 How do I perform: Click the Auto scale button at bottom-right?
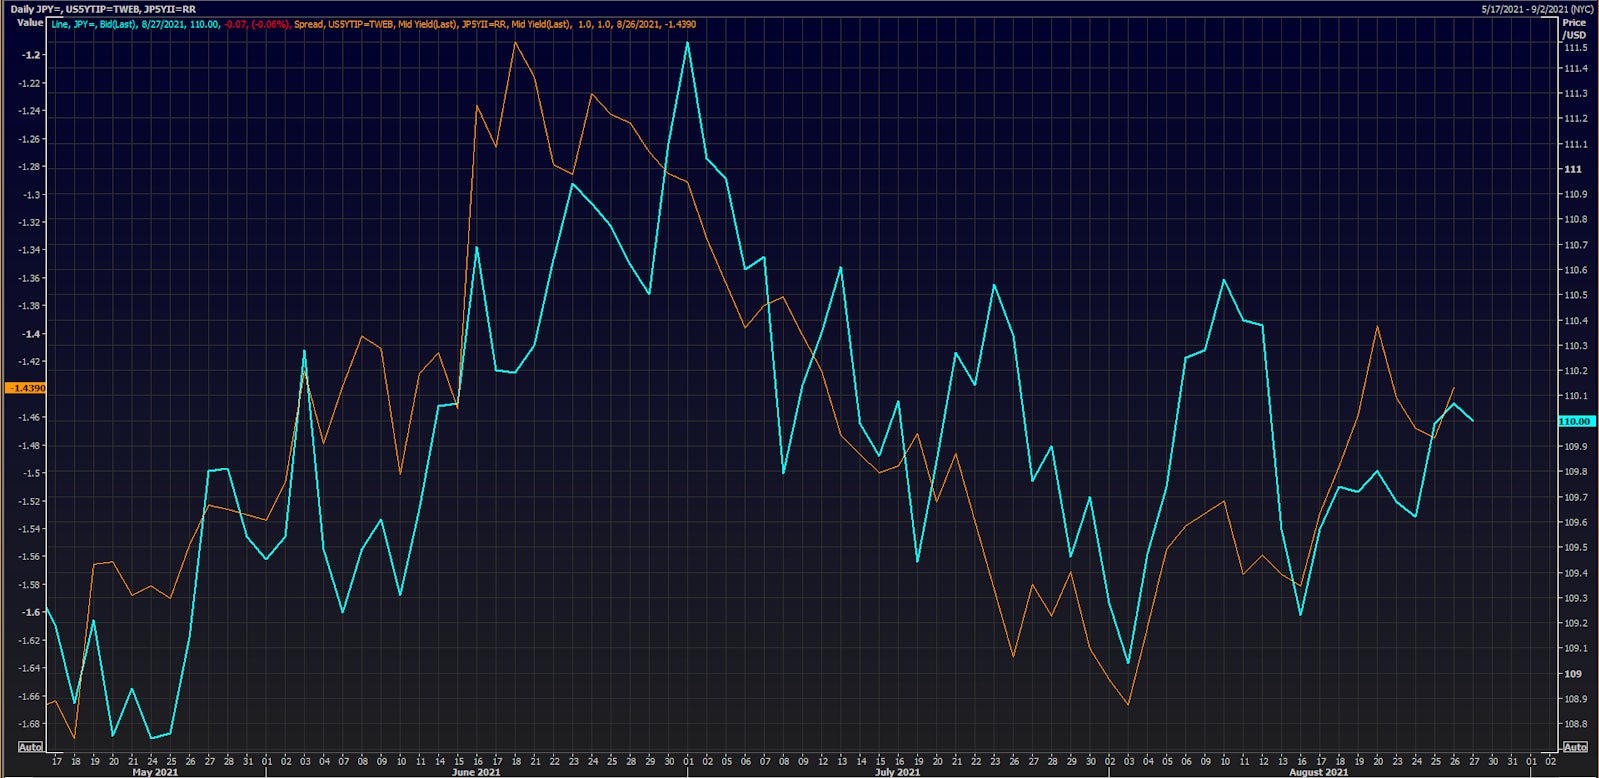click(1575, 747)
